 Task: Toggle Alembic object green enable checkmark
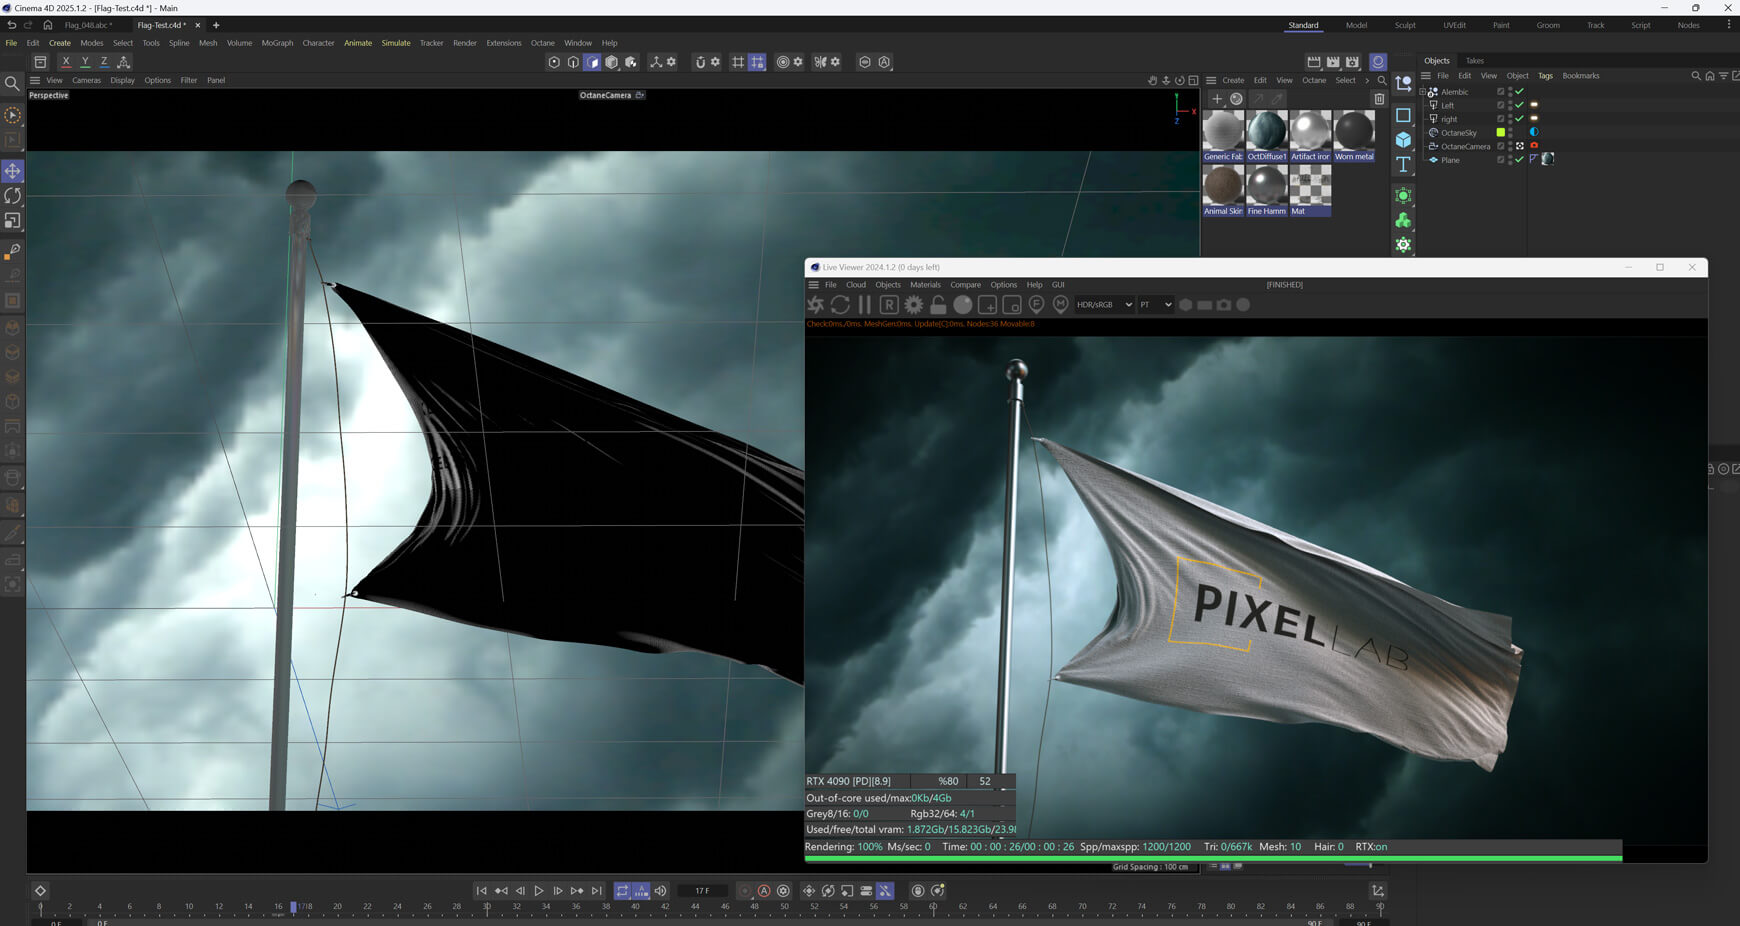(1520, 91)
